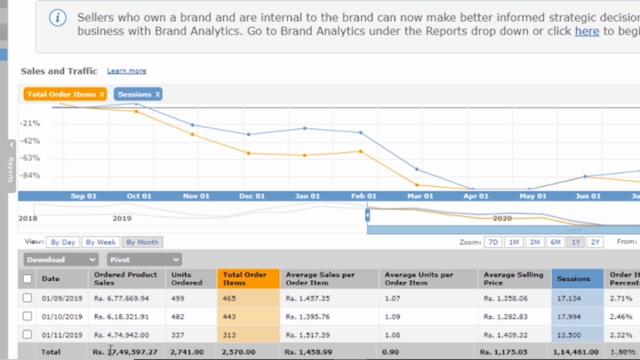
Task: Click the timeline range slider left handle
Action: (367, 215)
